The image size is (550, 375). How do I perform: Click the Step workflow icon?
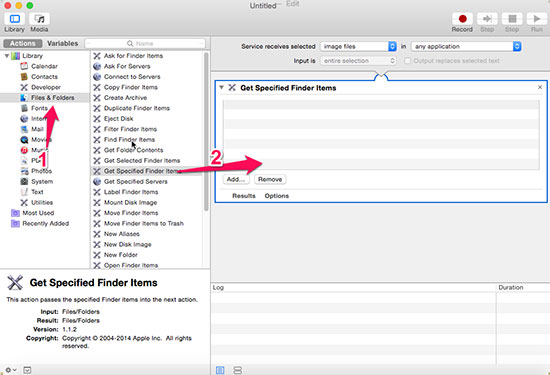coord(487,19)
